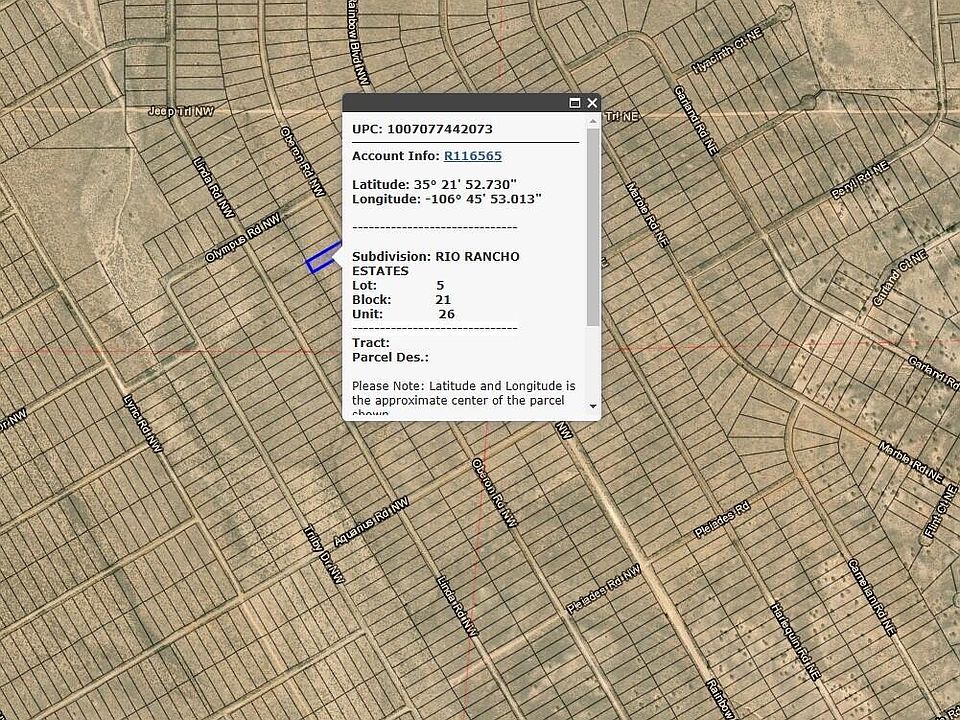The width and height of the screenshot is (960, 720).
Task: Click the Jeep Trl NW road label
Action: pyautogui.click(x=182, y=111)
